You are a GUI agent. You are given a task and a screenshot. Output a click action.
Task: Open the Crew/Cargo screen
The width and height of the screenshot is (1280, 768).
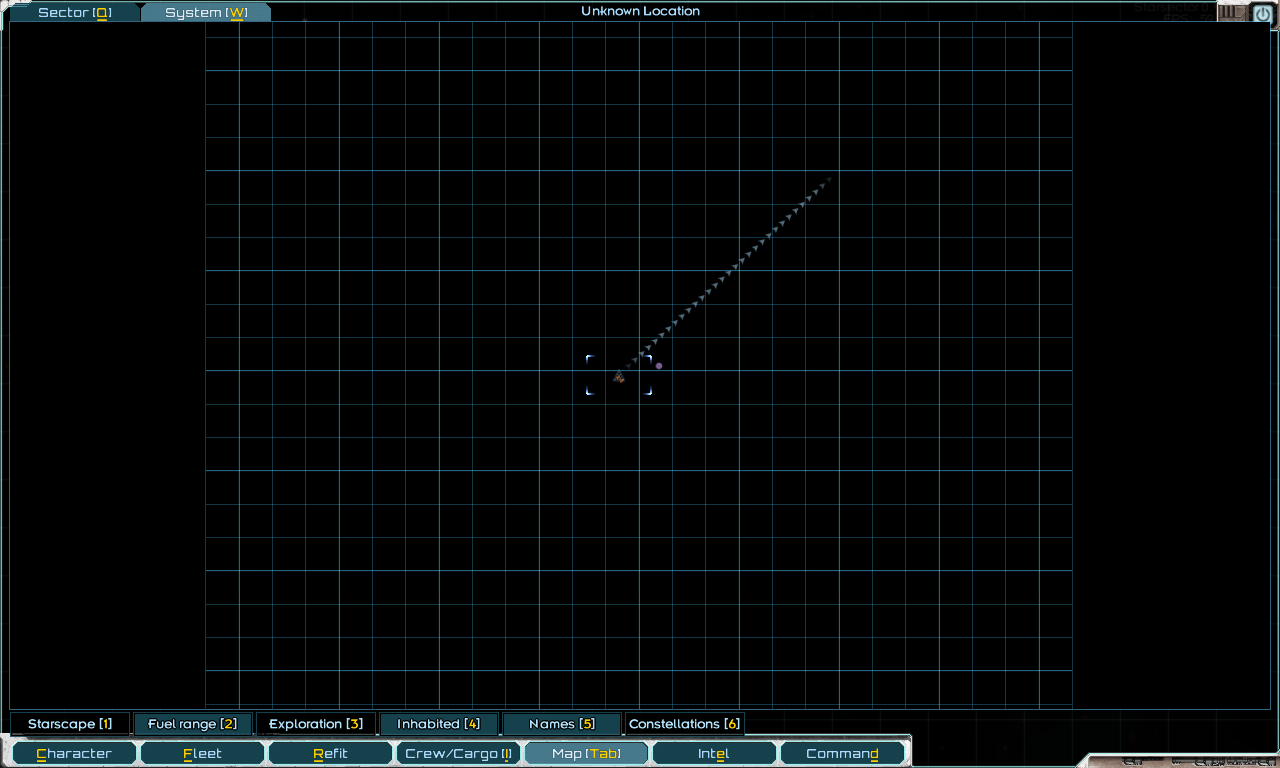[458, 754]
